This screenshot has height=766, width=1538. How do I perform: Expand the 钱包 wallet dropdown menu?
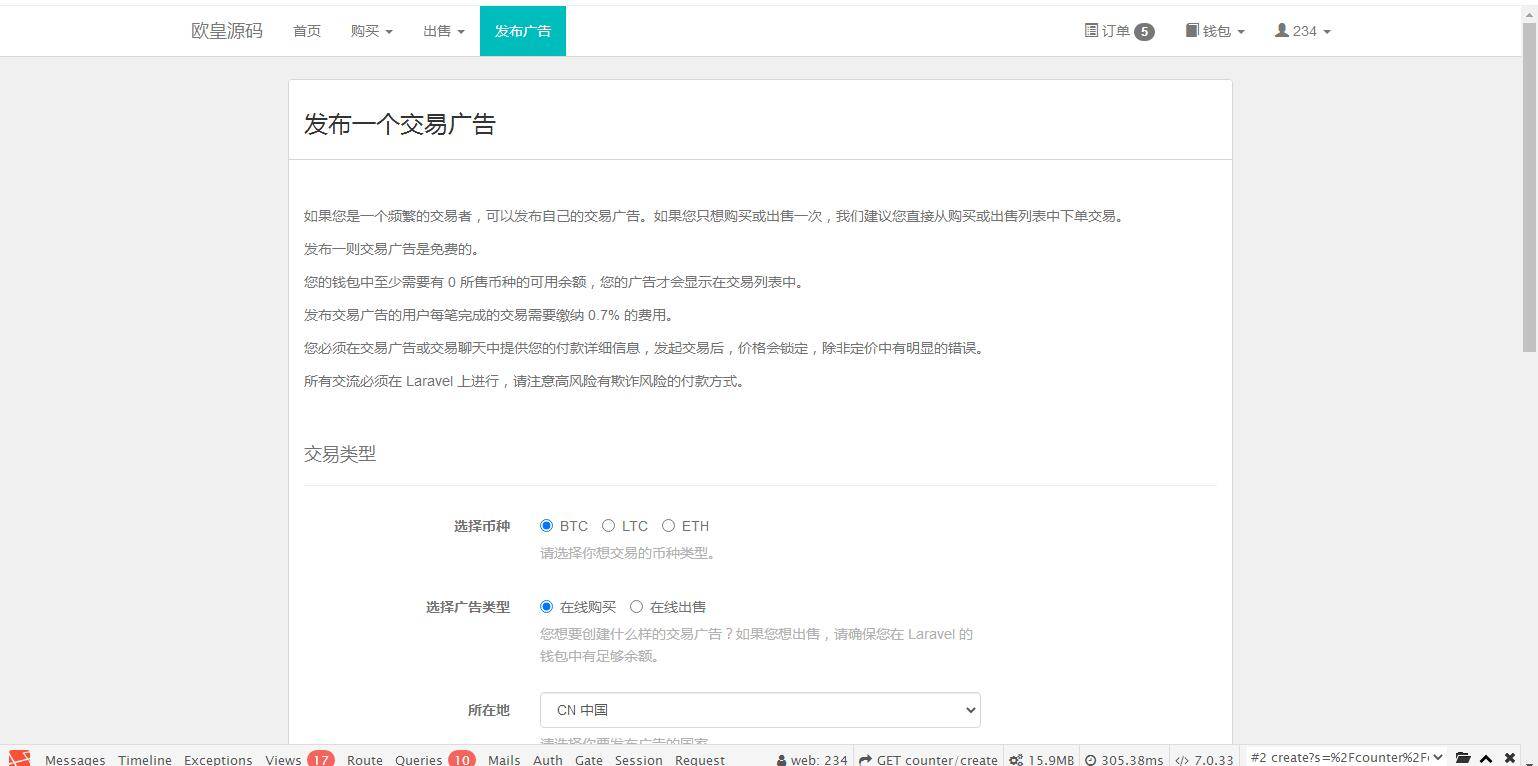tap(1214, 31)
